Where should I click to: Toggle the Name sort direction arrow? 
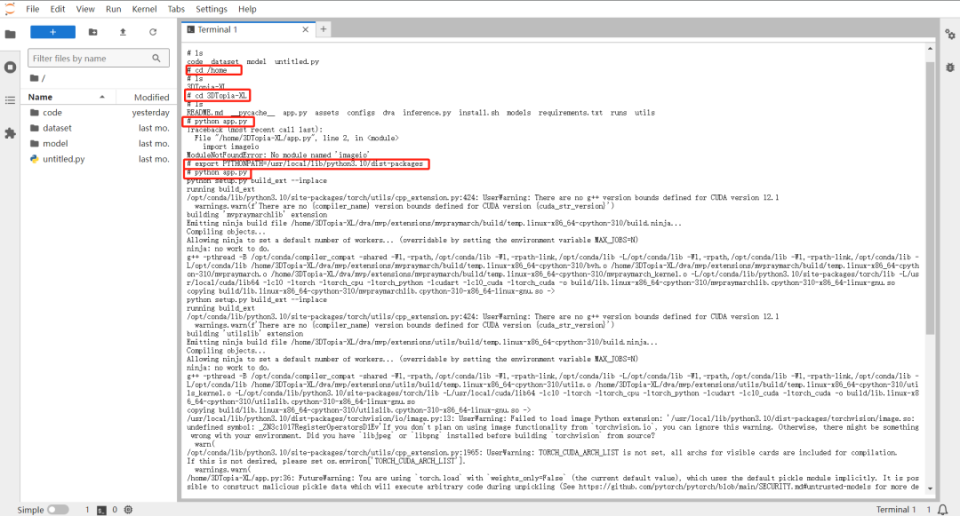click(x=102, y=97)
